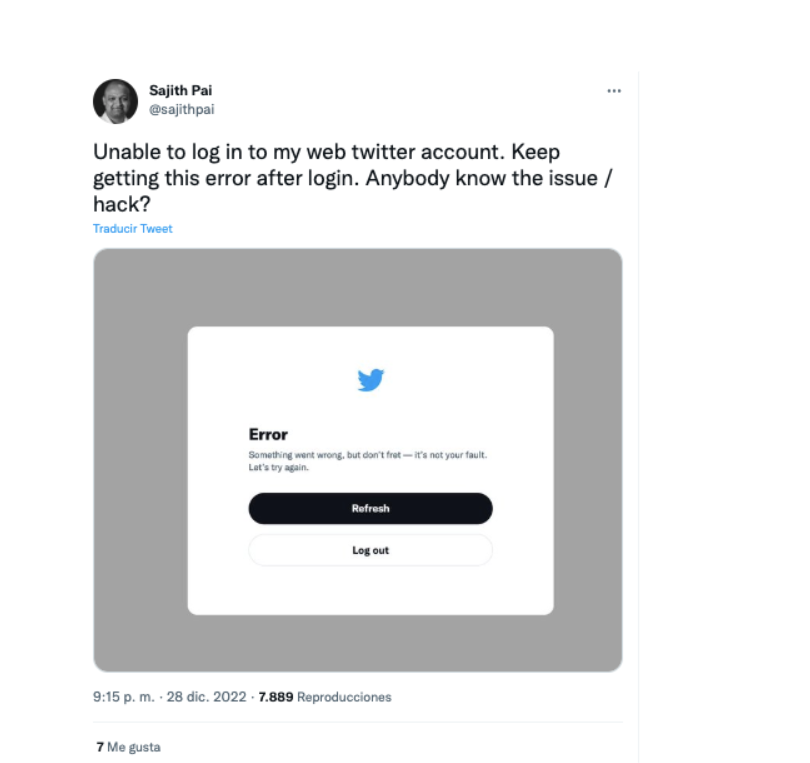Screen dimensions: 810x763
Task: Click the Traducir Tweet link
Action: 132,229
